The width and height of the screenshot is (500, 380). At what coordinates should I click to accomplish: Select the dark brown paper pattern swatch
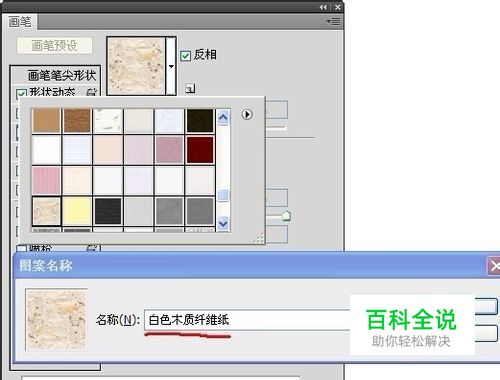77,120
